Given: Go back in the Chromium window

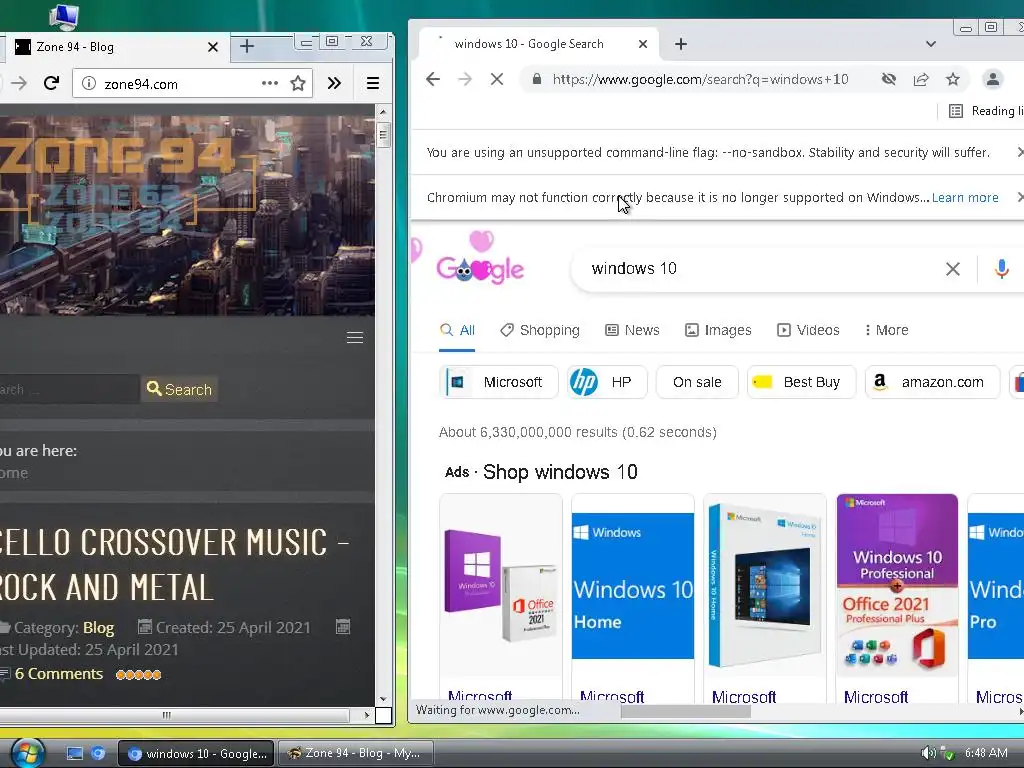Looking at the screenshot, I should coord(432,79).
